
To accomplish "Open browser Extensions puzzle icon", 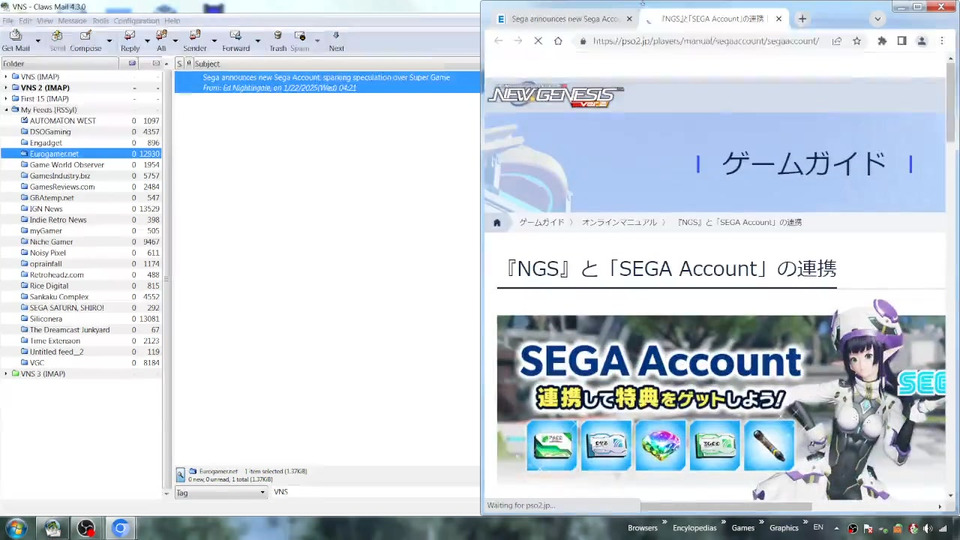I will coord(882,41).
